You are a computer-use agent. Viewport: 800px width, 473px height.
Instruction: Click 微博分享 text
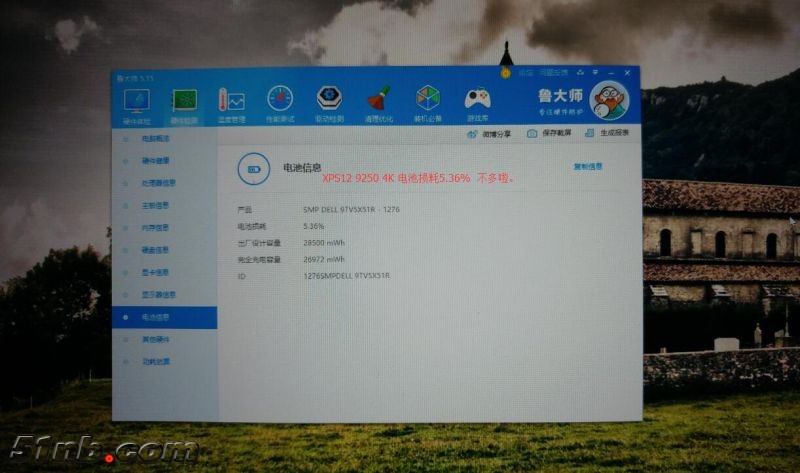[x=496, y=134]
